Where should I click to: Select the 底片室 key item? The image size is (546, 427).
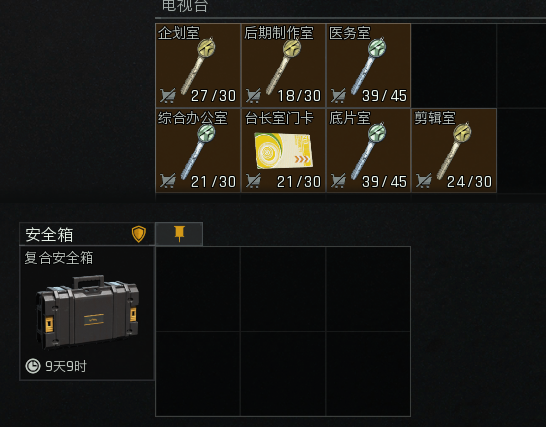pyautogui.click(x=368, y=150)
